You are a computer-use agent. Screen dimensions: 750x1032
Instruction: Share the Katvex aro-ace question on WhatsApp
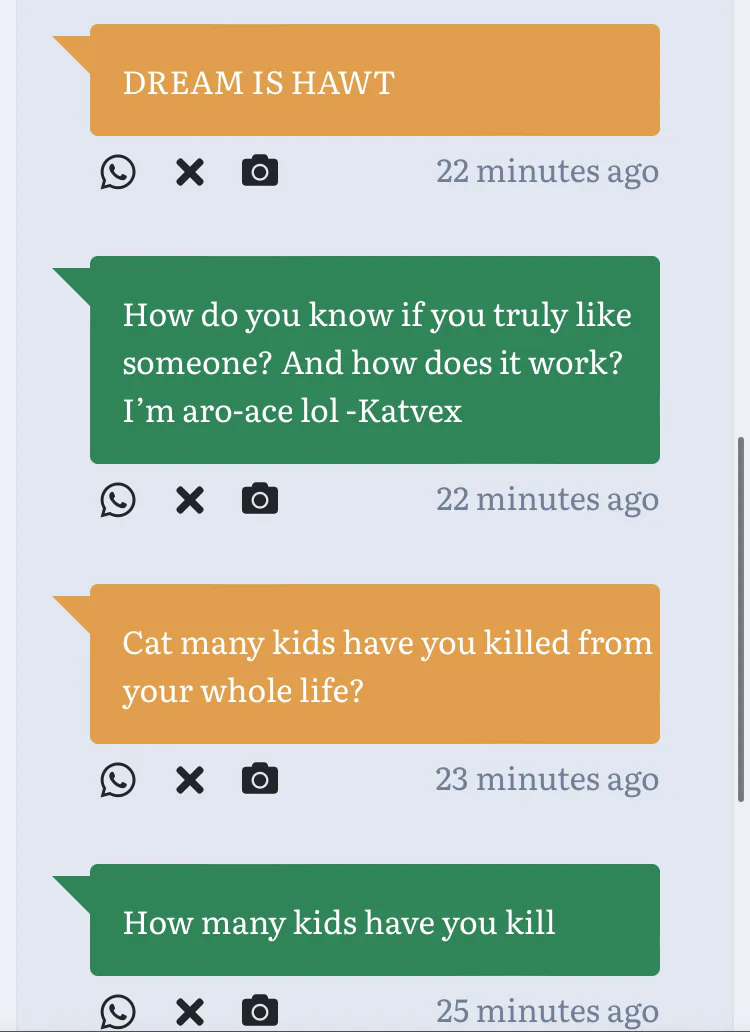[118, 500]
